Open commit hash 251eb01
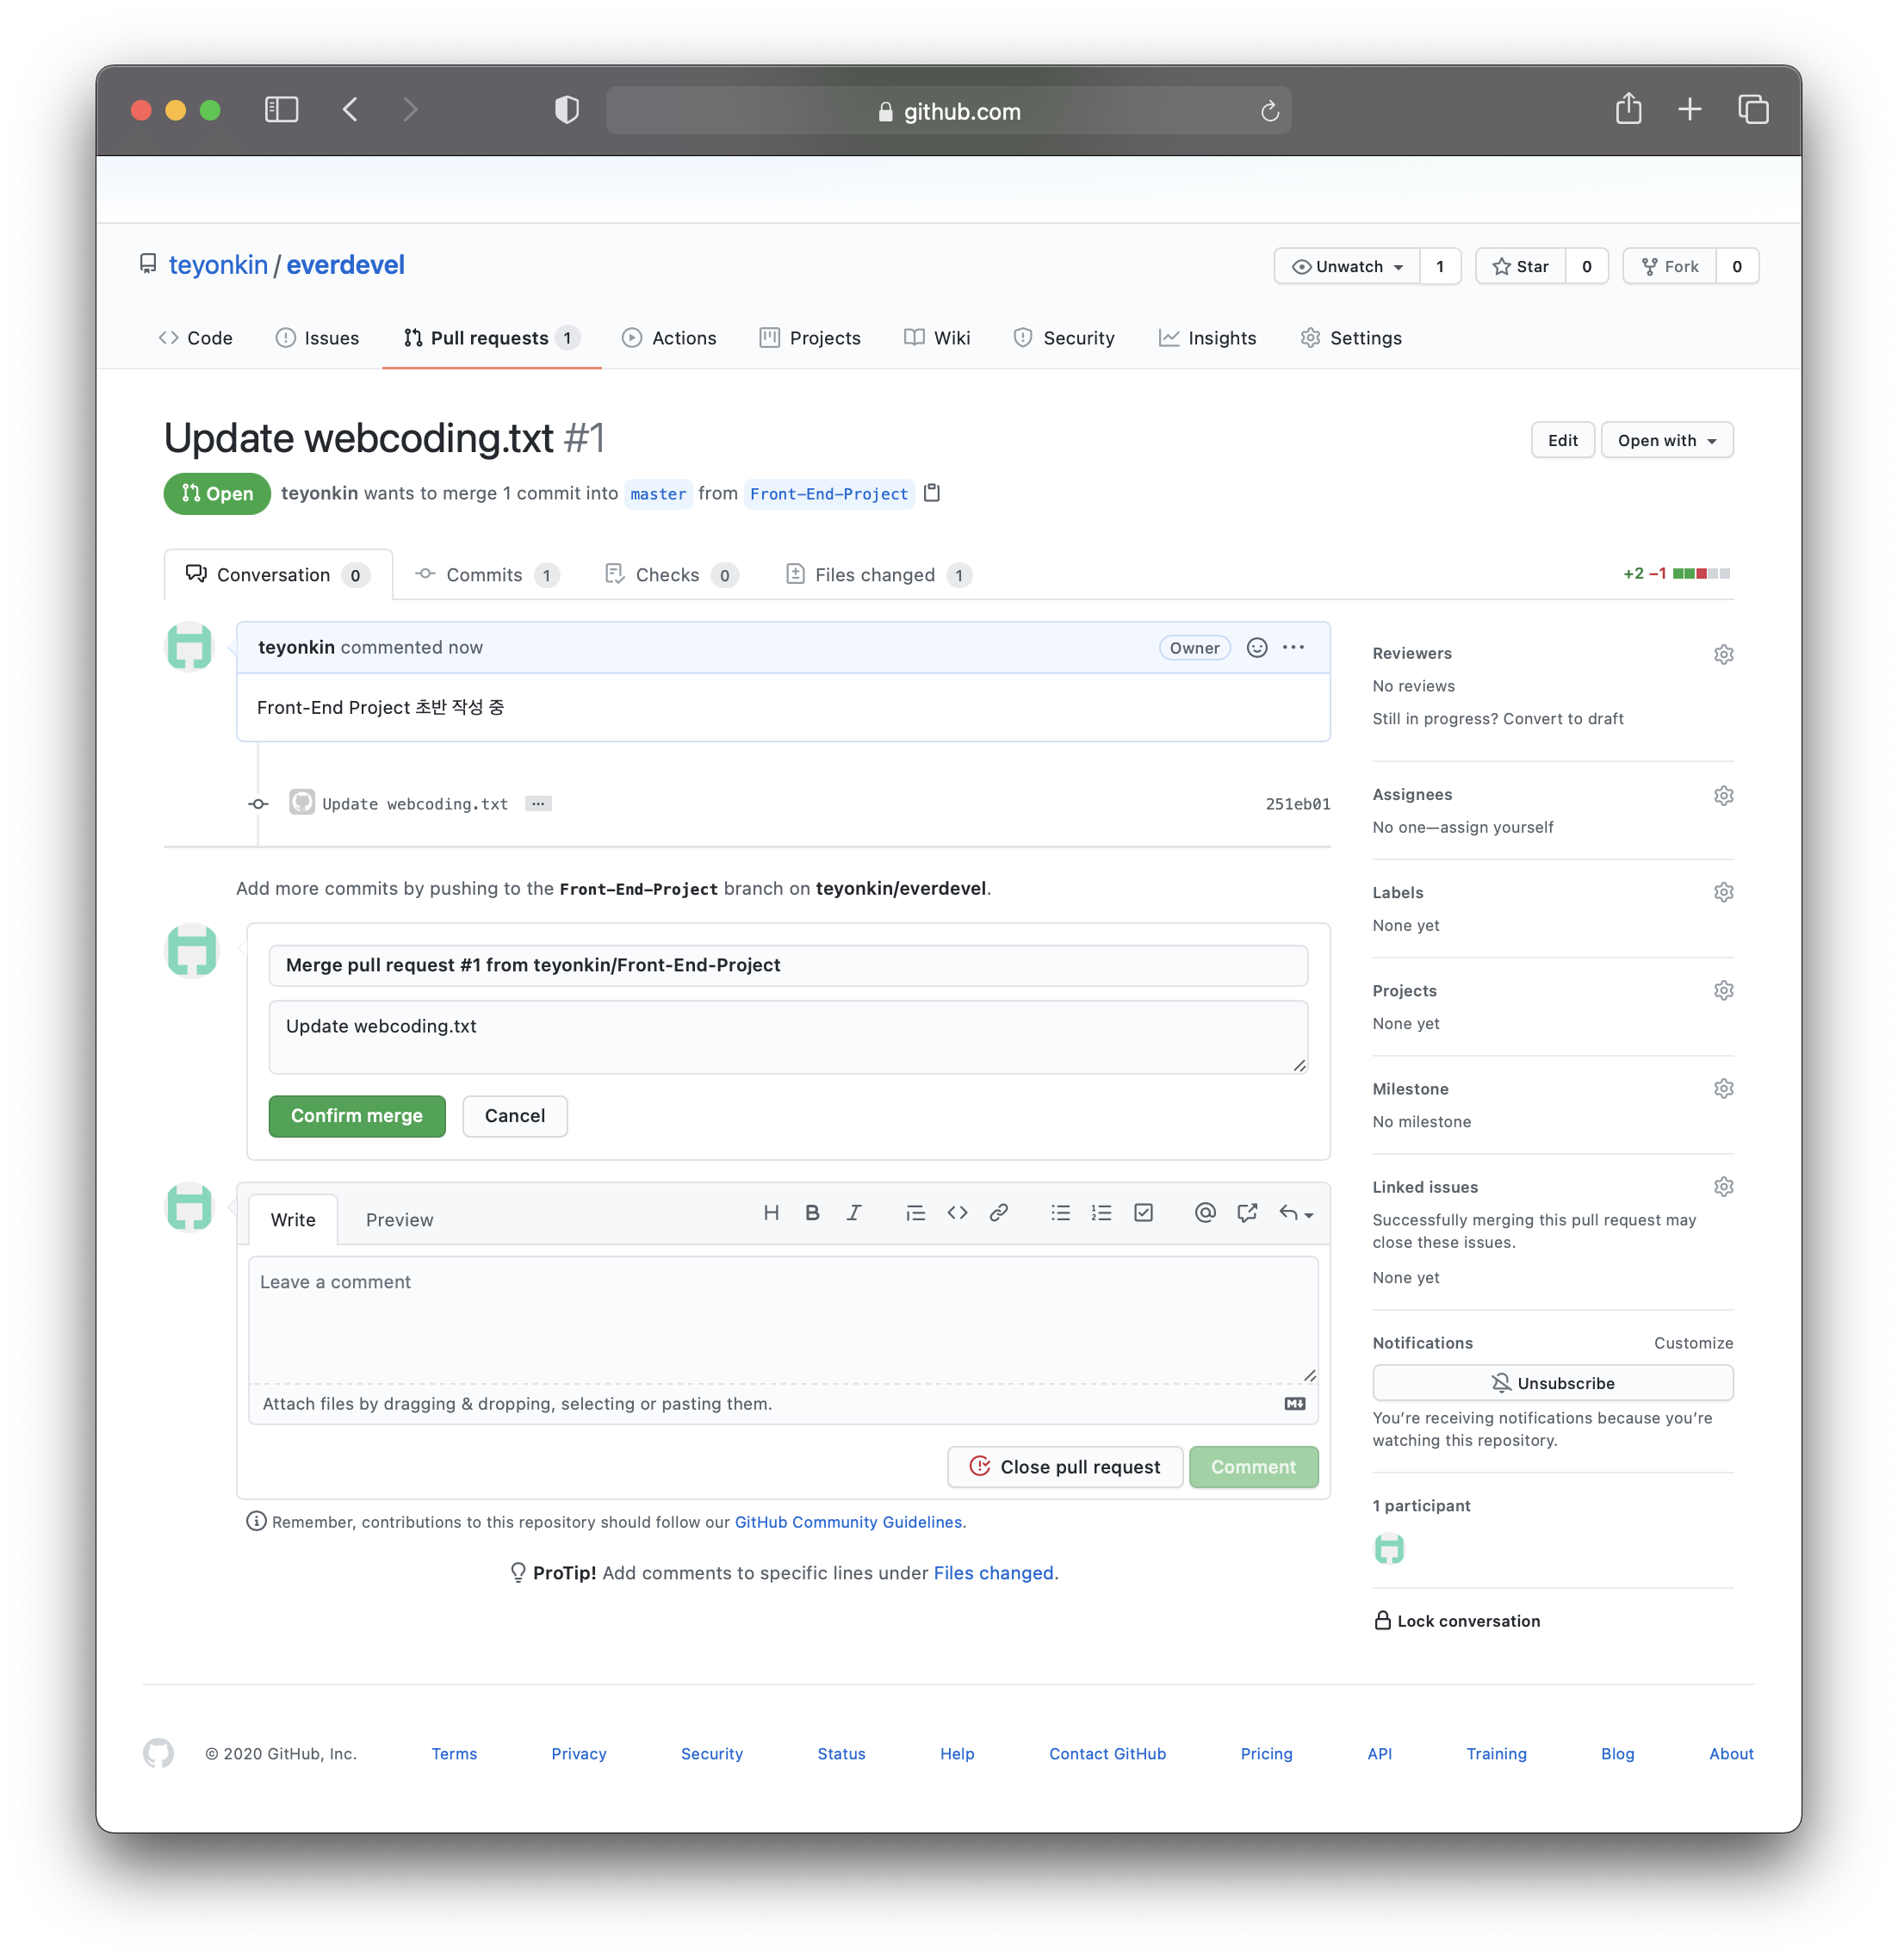The image size is (1898, 1960). coord(1298,804)
